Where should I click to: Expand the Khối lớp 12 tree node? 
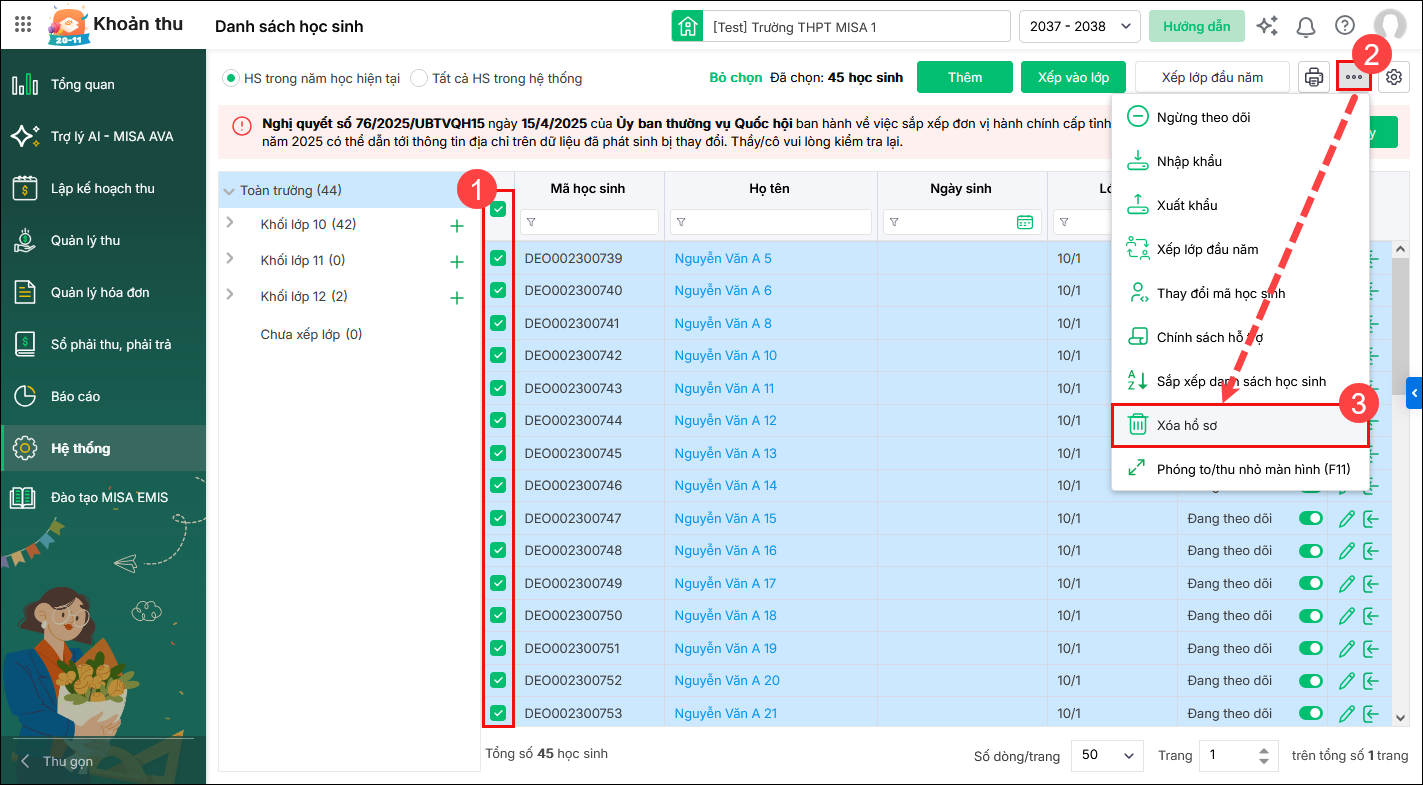pyautogui.click(x=230, y=295)
